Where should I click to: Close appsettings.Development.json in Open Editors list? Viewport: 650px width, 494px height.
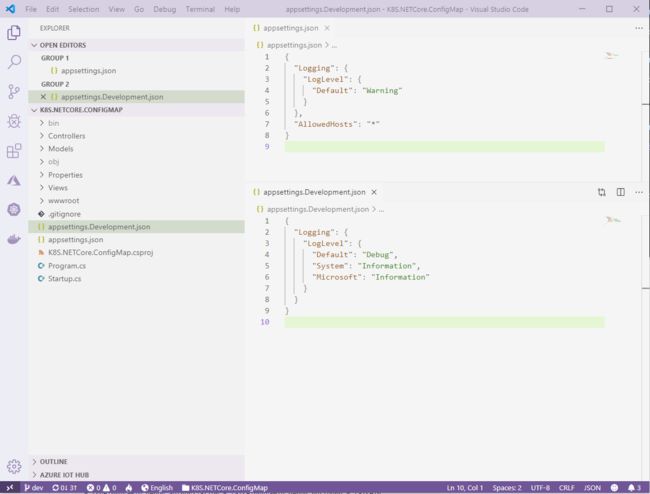[x=43, y=97]
